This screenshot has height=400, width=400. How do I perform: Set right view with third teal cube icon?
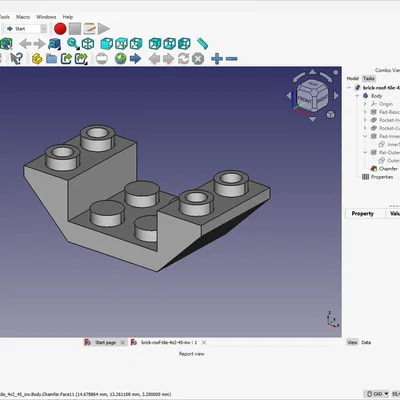pyautogui.click(x=136, y=44)
